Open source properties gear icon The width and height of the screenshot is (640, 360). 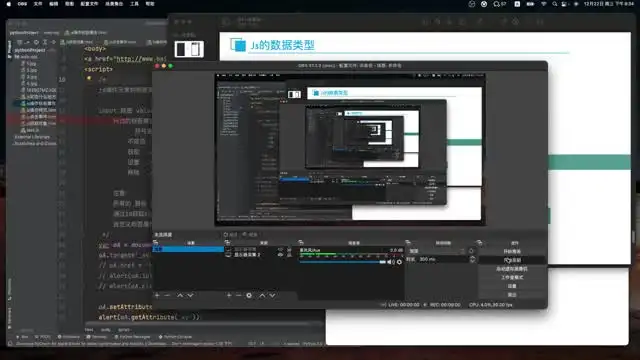point(249,295)
